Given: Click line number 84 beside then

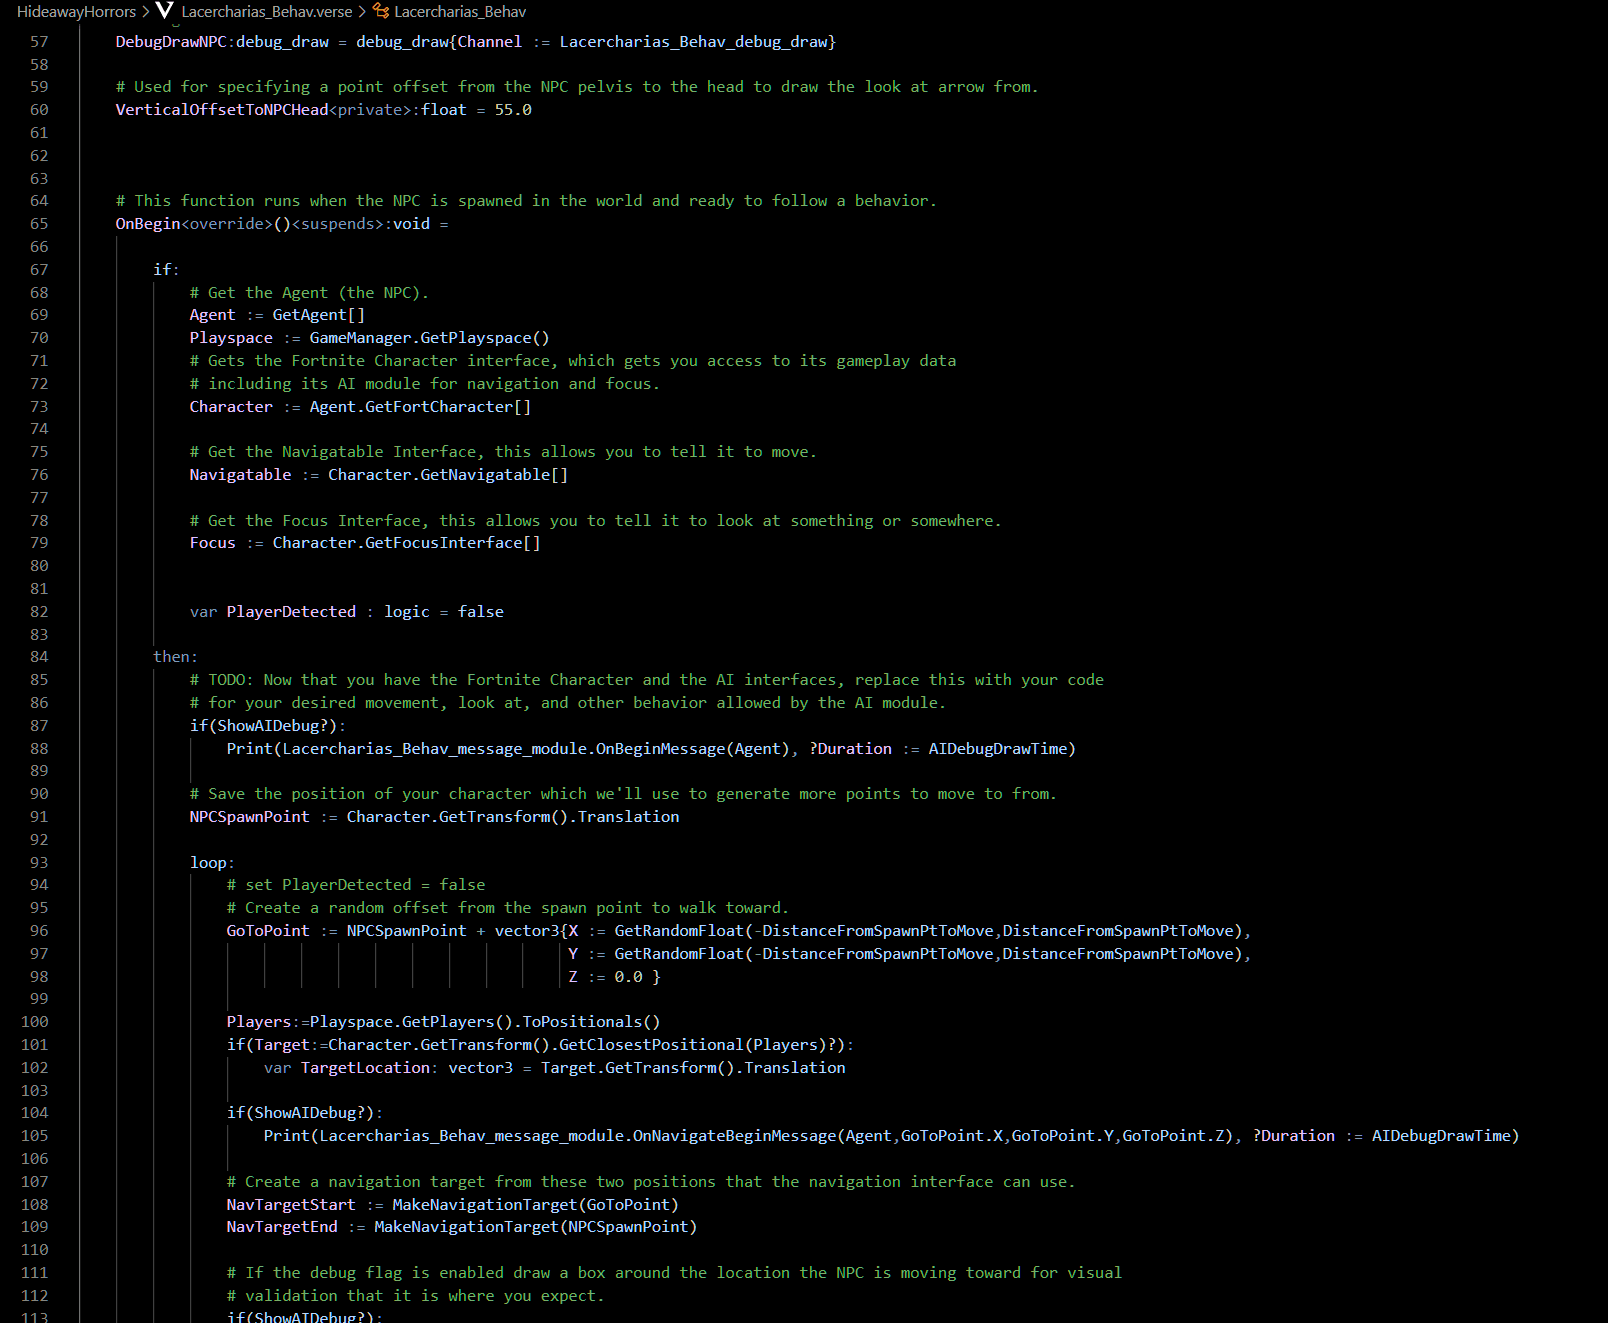Looking at the screenshot, I should [x=39, y=657].
